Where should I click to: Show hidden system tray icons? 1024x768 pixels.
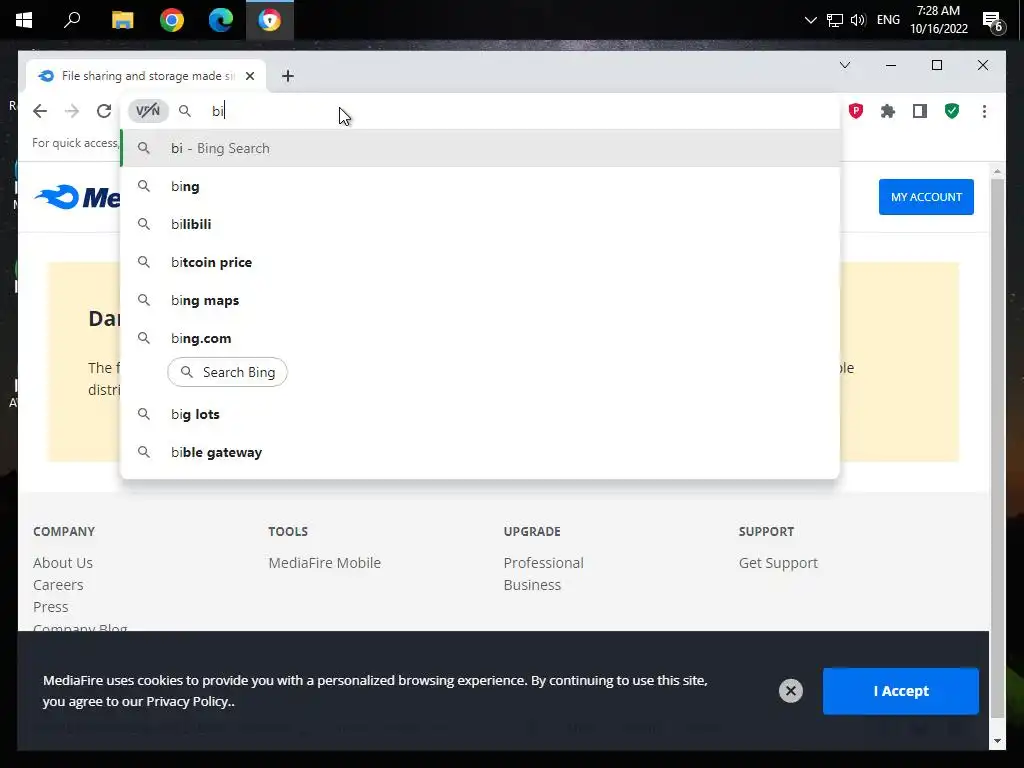[810, 20]
